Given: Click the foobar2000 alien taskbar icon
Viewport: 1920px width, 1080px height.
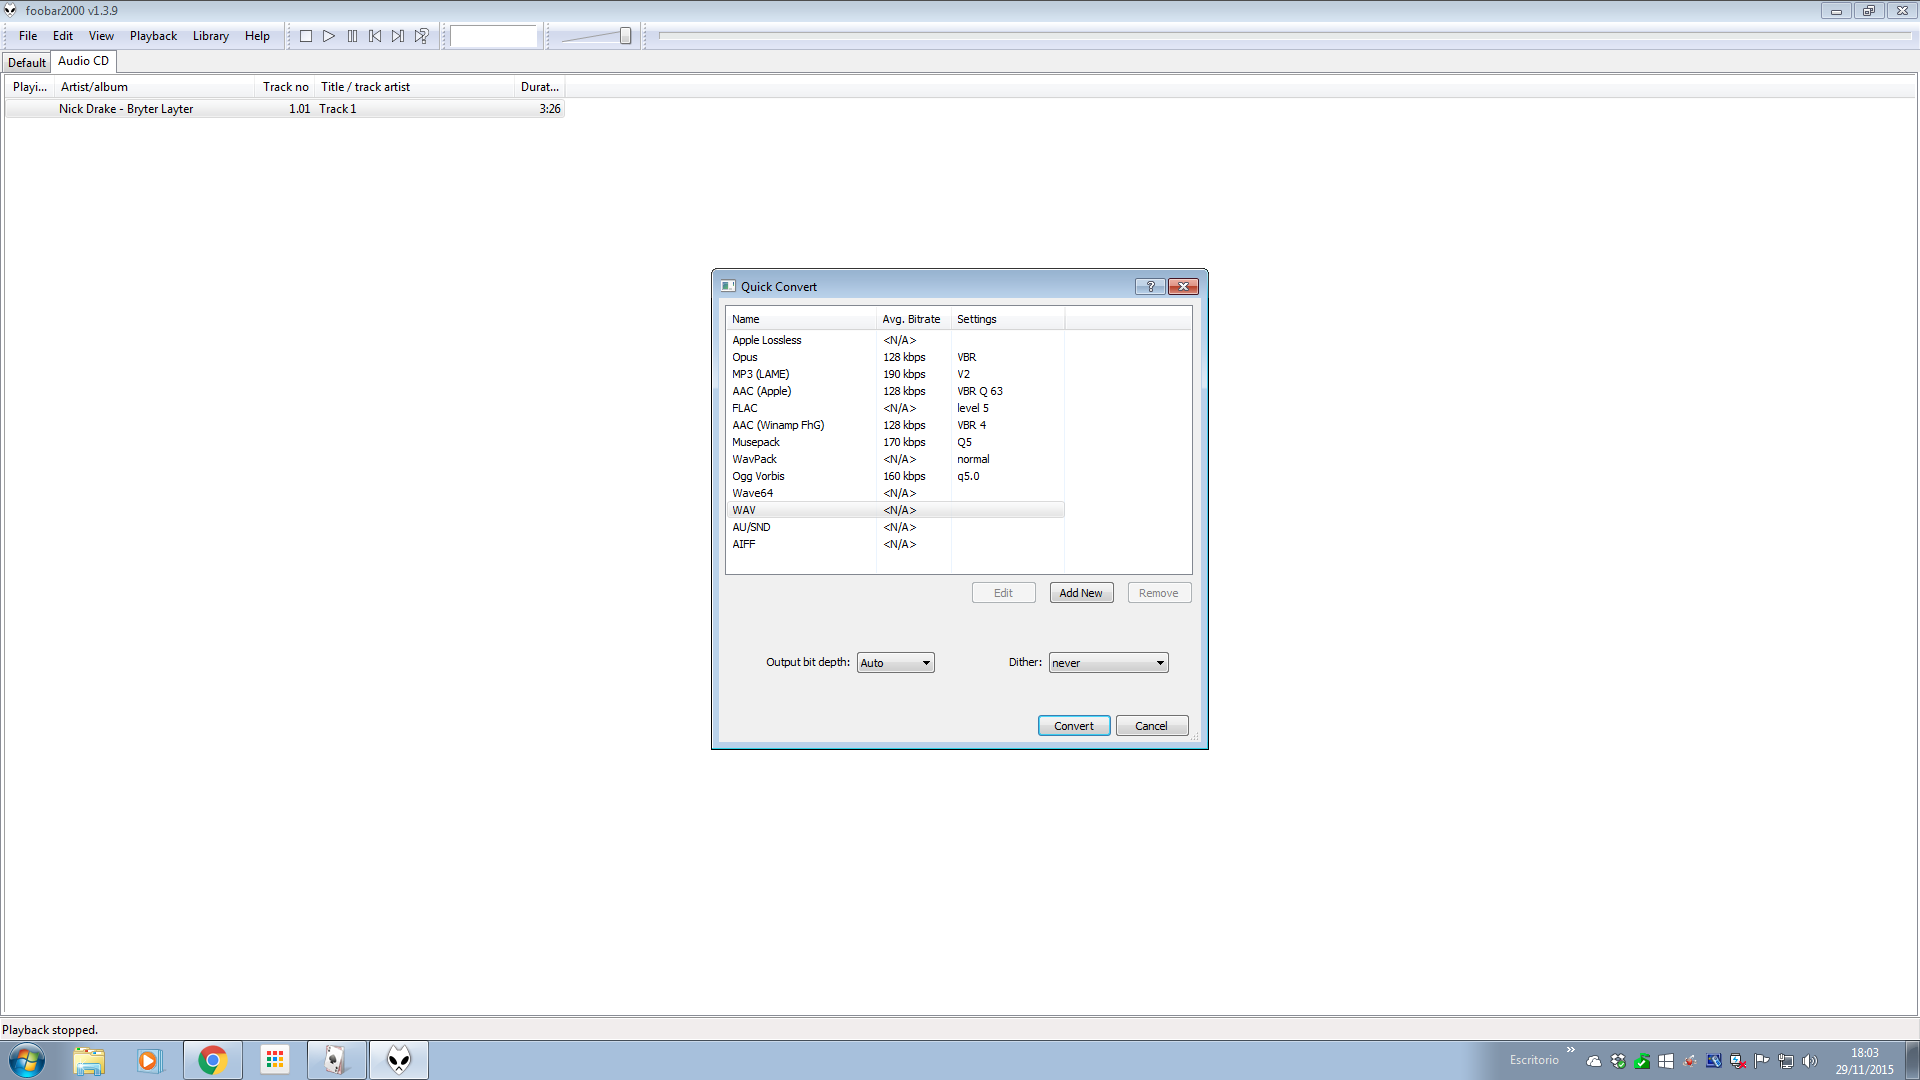Looking at the screenshot, I should point(399,1060).
